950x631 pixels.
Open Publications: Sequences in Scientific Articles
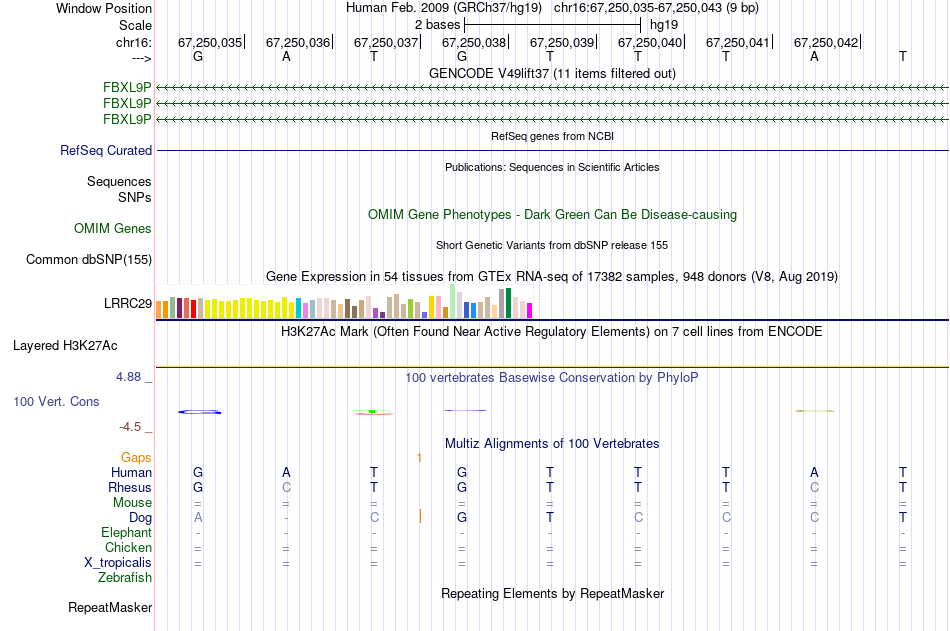pyautogui.click(x=552, y=167)
